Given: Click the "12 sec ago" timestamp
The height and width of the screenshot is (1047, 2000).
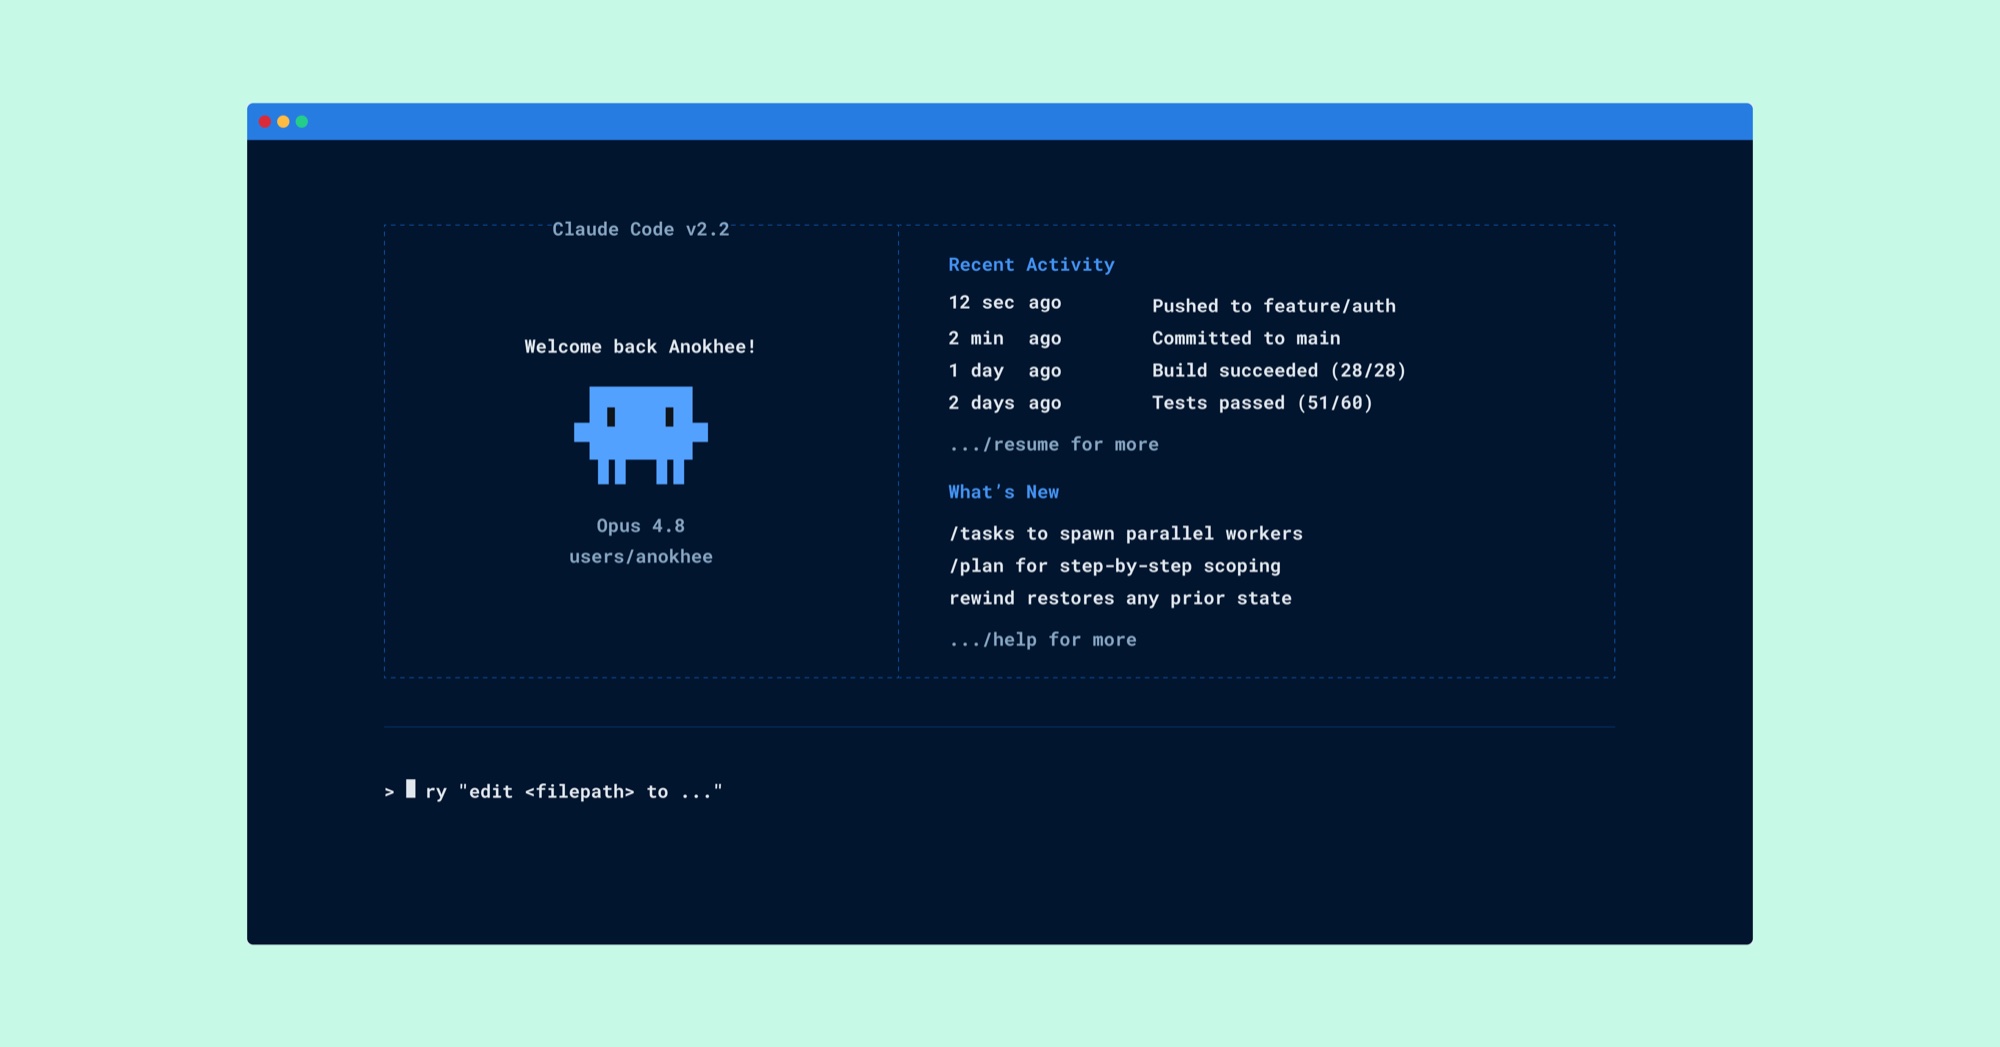Looking at the screenshot, I should click(x=1005, y=302).
